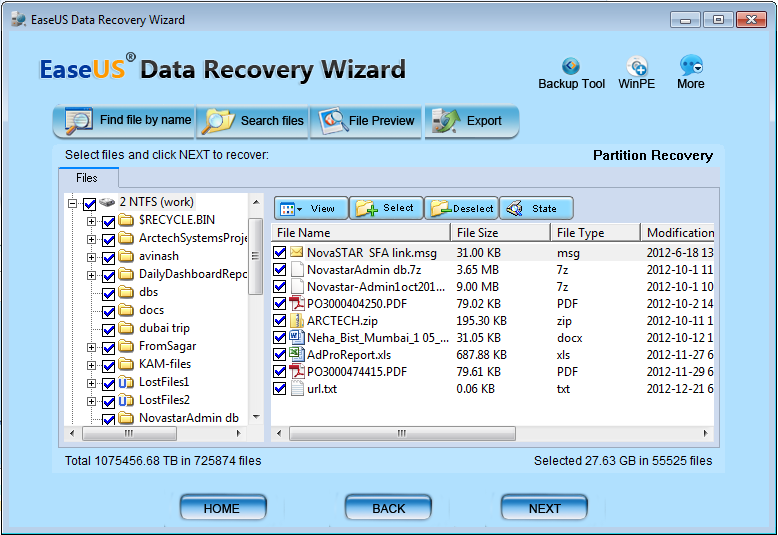This screenshot has width=778, height=535.
Task: Click the msg envelope icon for NovaSTAR SFA link
Action: pyautogui.click(x=297, y=252)
